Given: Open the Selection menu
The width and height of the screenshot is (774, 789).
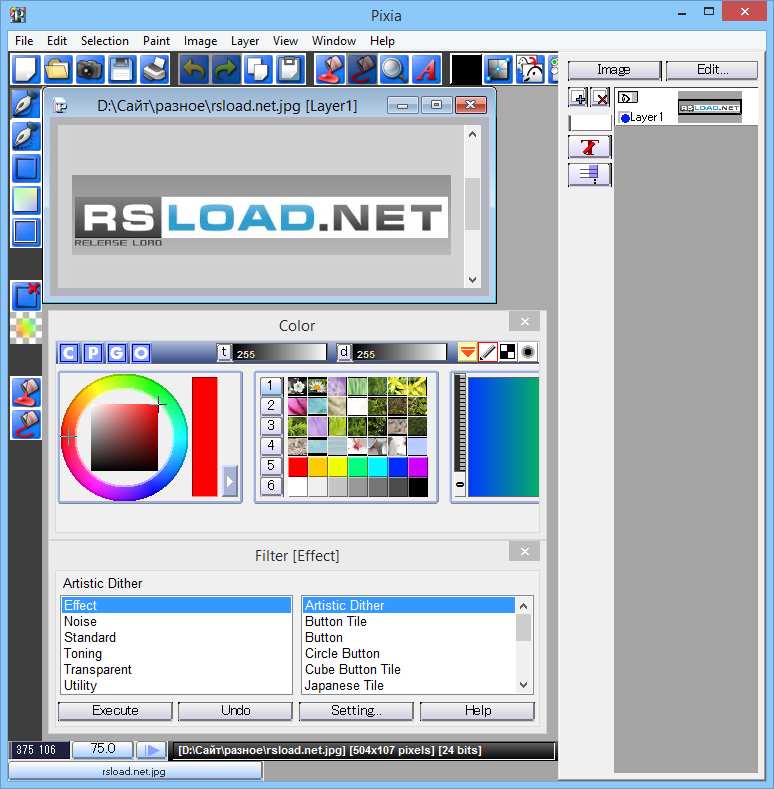Looking at the screenshot, I should coord(105,41).
